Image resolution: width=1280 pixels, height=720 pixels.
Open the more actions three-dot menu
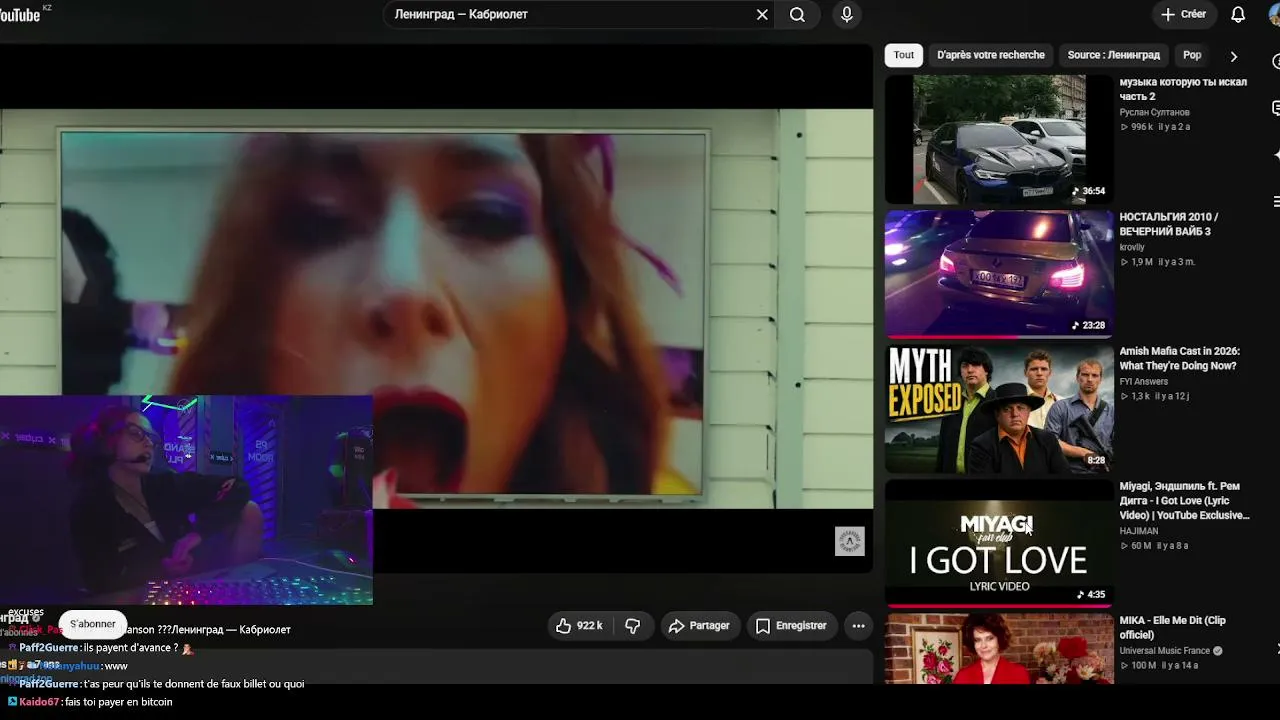858,626
